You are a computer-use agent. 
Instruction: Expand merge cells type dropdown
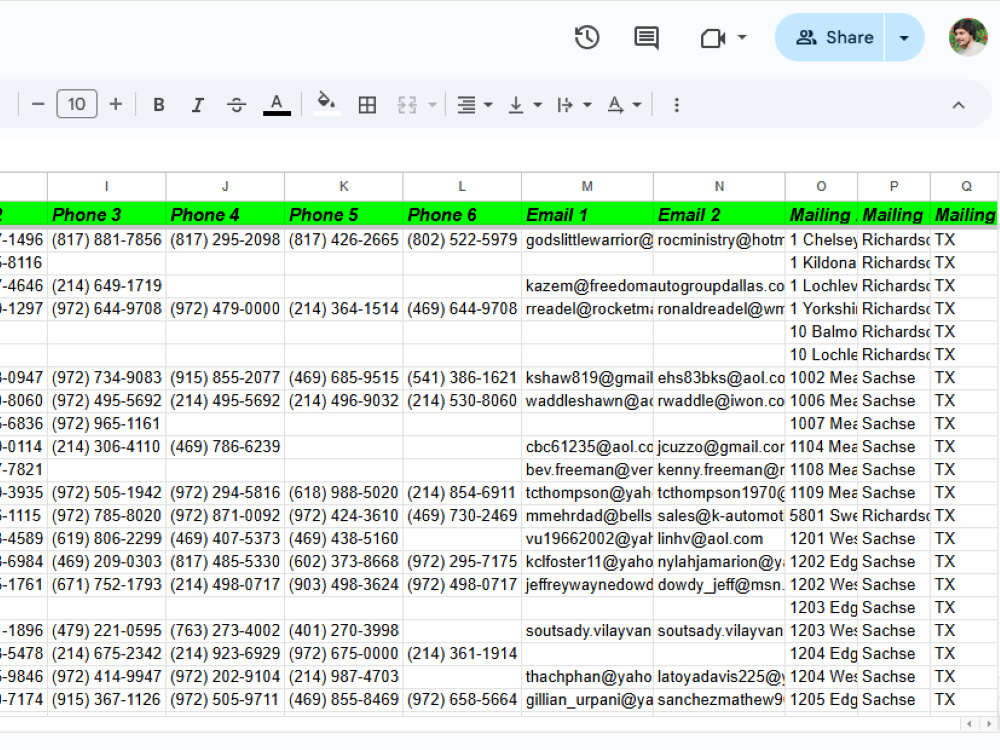(x=432, y=105)
